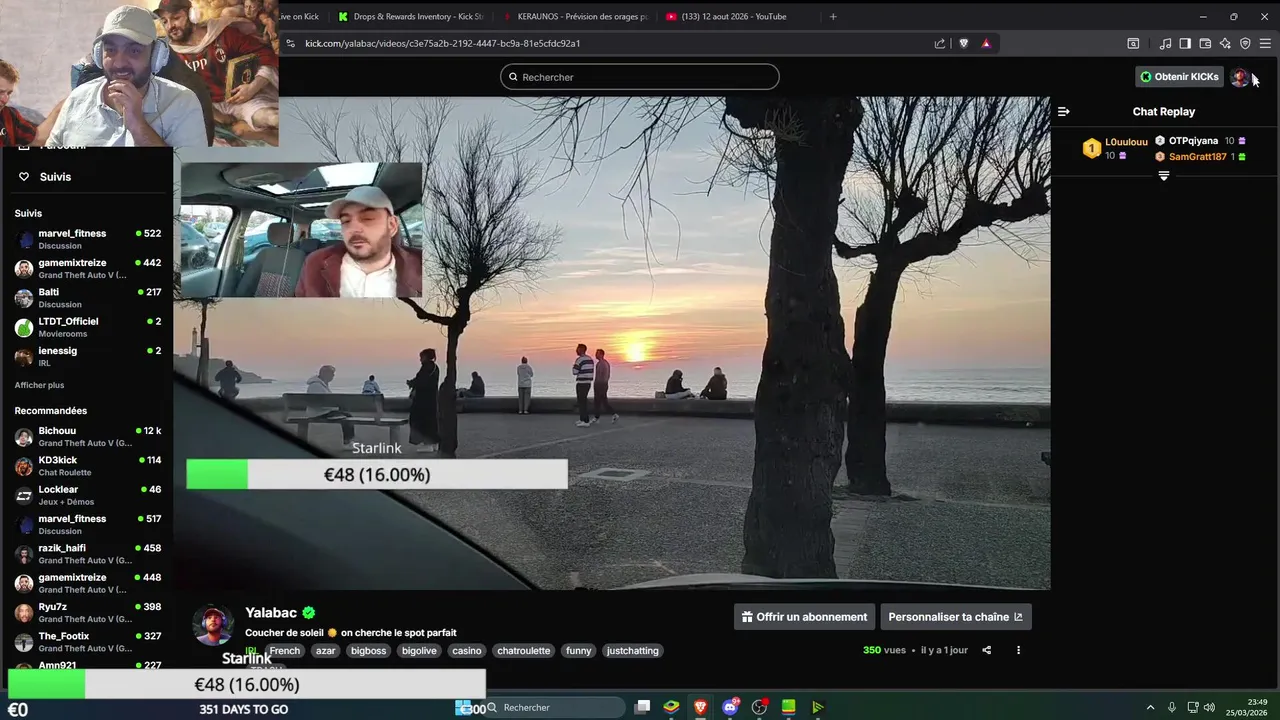This screenshot has height=720, width=1280.
Task: Open Discord from the taskbar
Action: point(730,707)
